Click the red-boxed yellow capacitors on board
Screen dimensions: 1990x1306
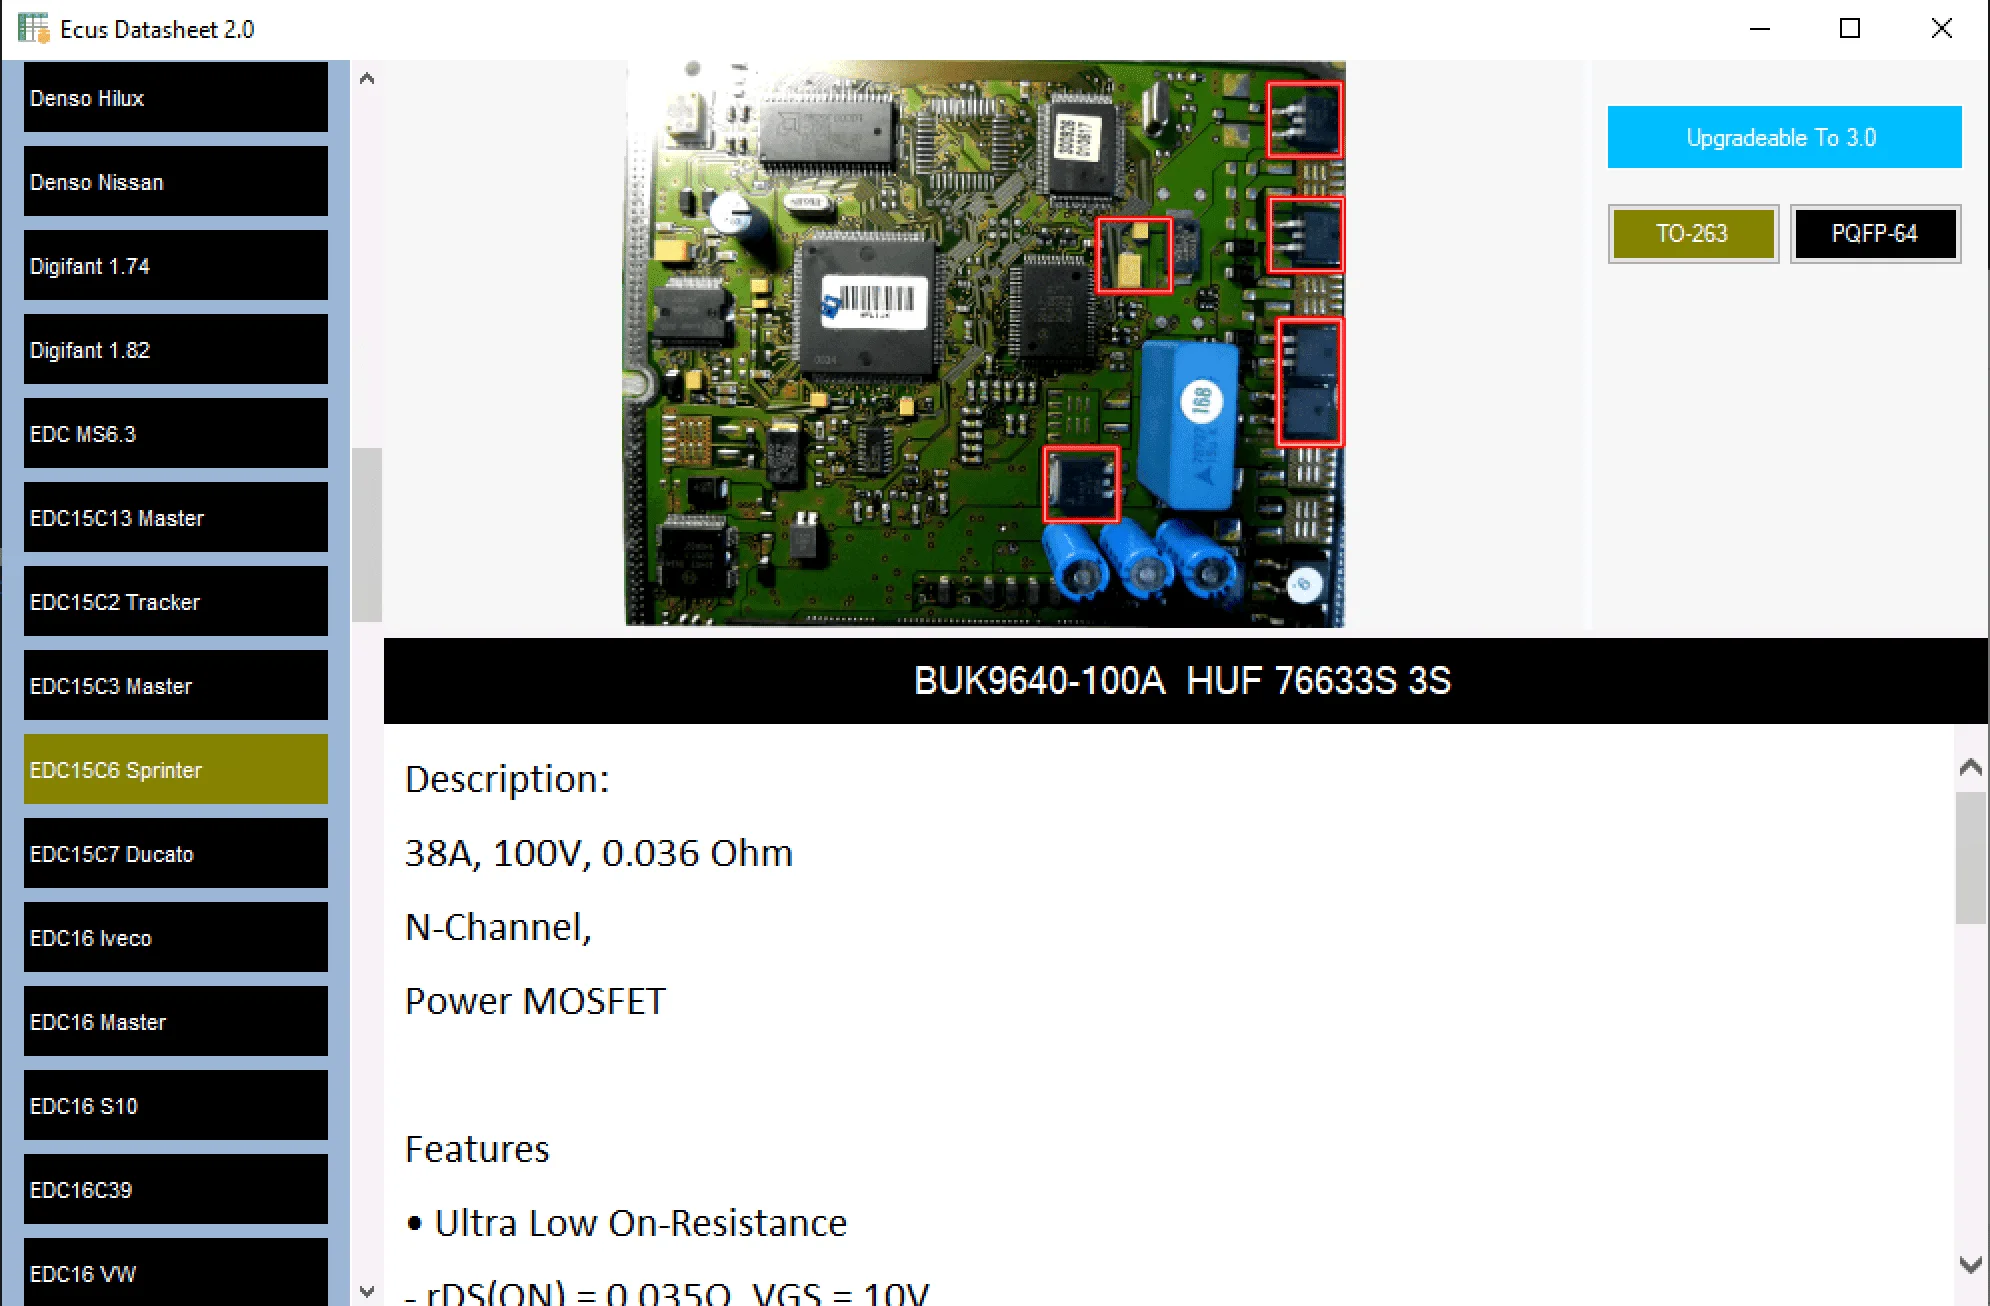click(1133, 256)
